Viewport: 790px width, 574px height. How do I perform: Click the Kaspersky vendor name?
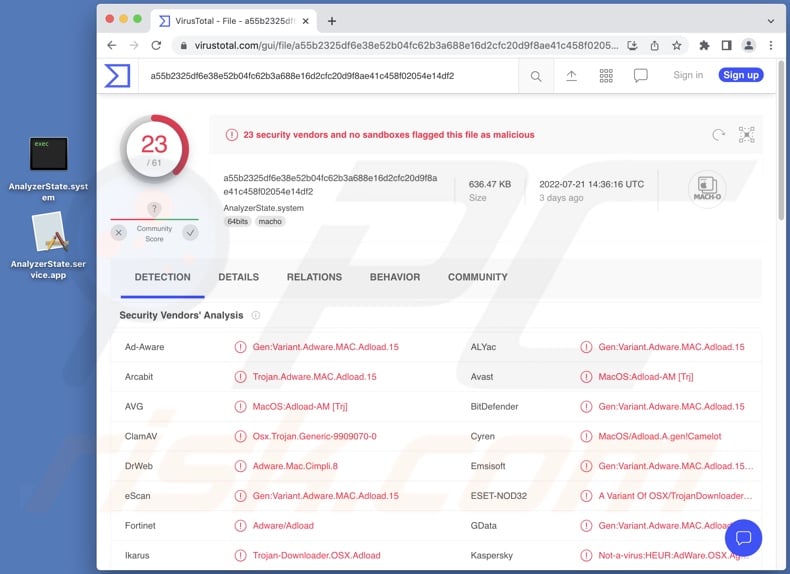point(491,555)
